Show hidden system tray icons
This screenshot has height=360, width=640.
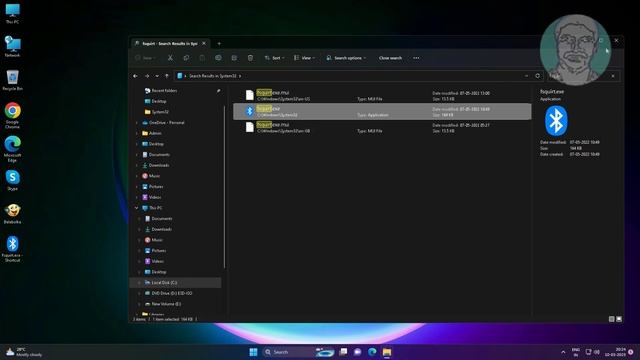tap(563, 352)
